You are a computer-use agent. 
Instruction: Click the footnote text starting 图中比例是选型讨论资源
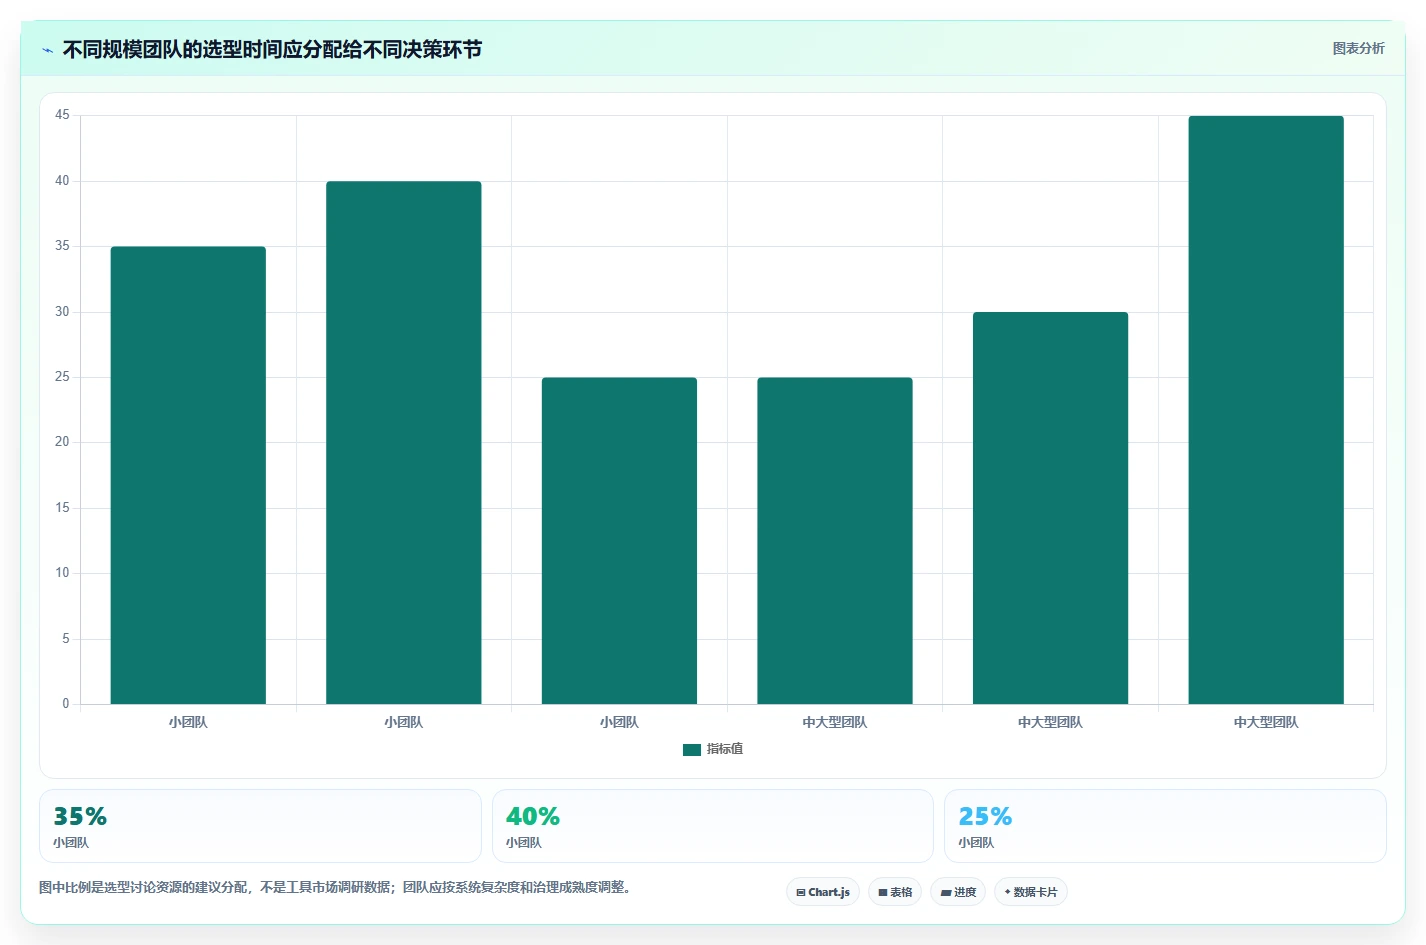pyautogui.click(x=335, y=887)
